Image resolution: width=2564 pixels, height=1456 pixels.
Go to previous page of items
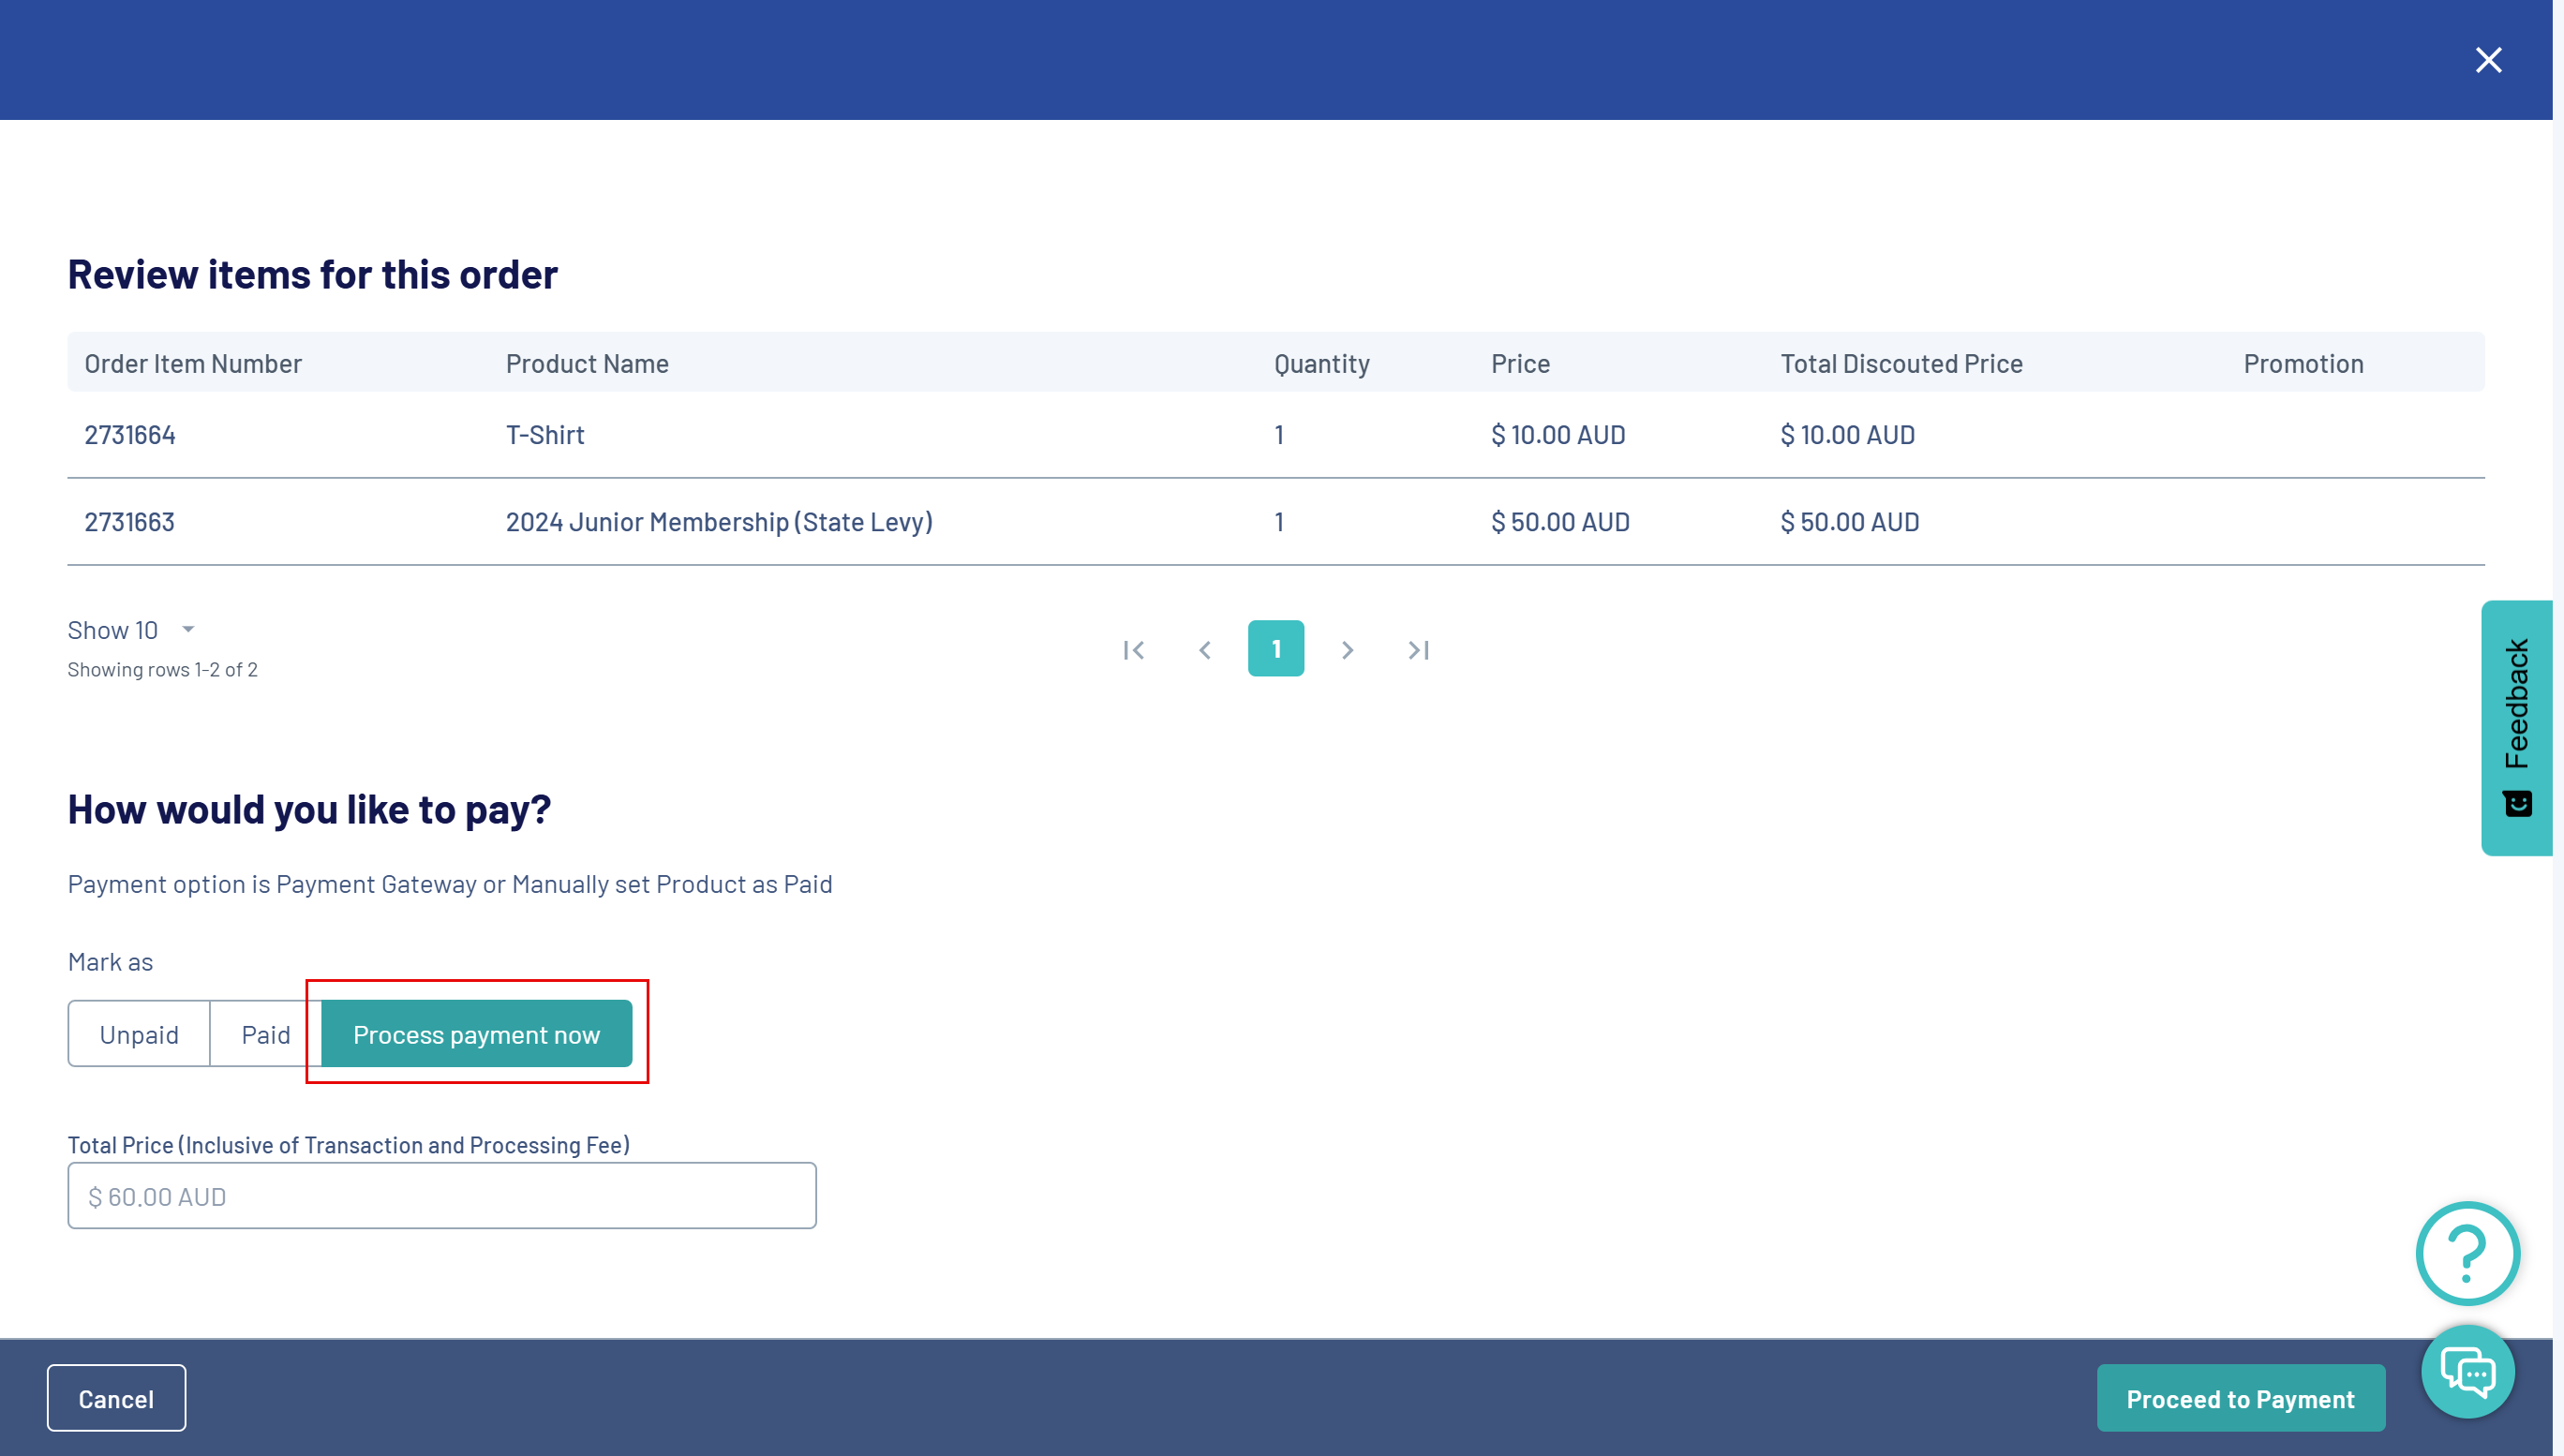pyautogui.click(x=1205, y=650)
